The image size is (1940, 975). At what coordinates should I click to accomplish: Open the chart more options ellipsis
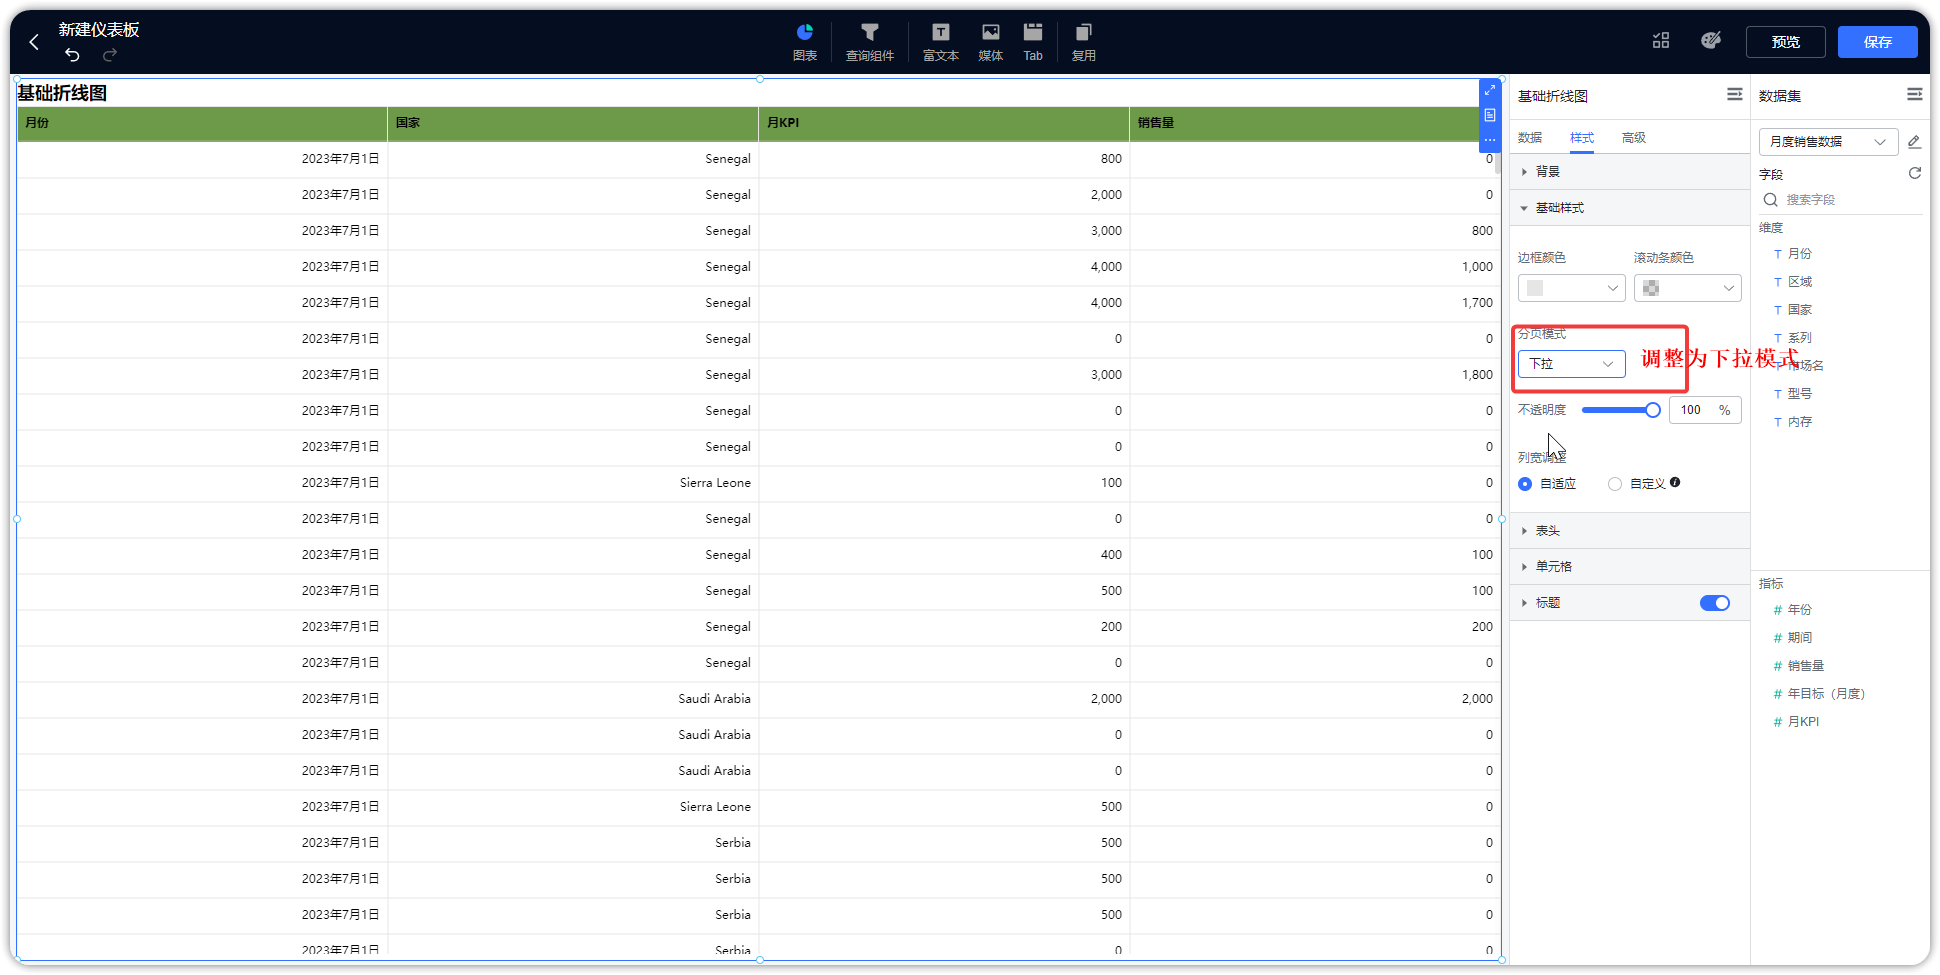click(x=1490, y=140)
